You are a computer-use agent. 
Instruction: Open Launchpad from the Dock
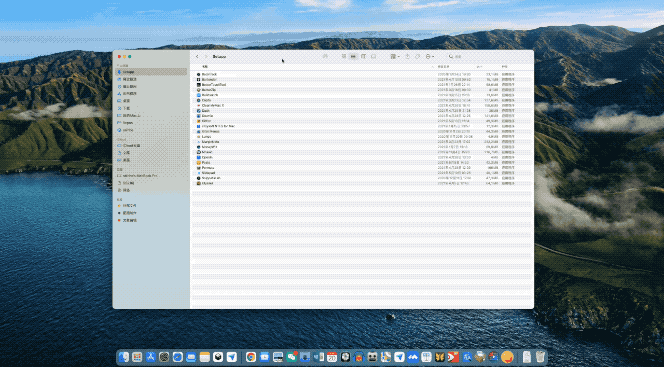[x=137, y=357]
